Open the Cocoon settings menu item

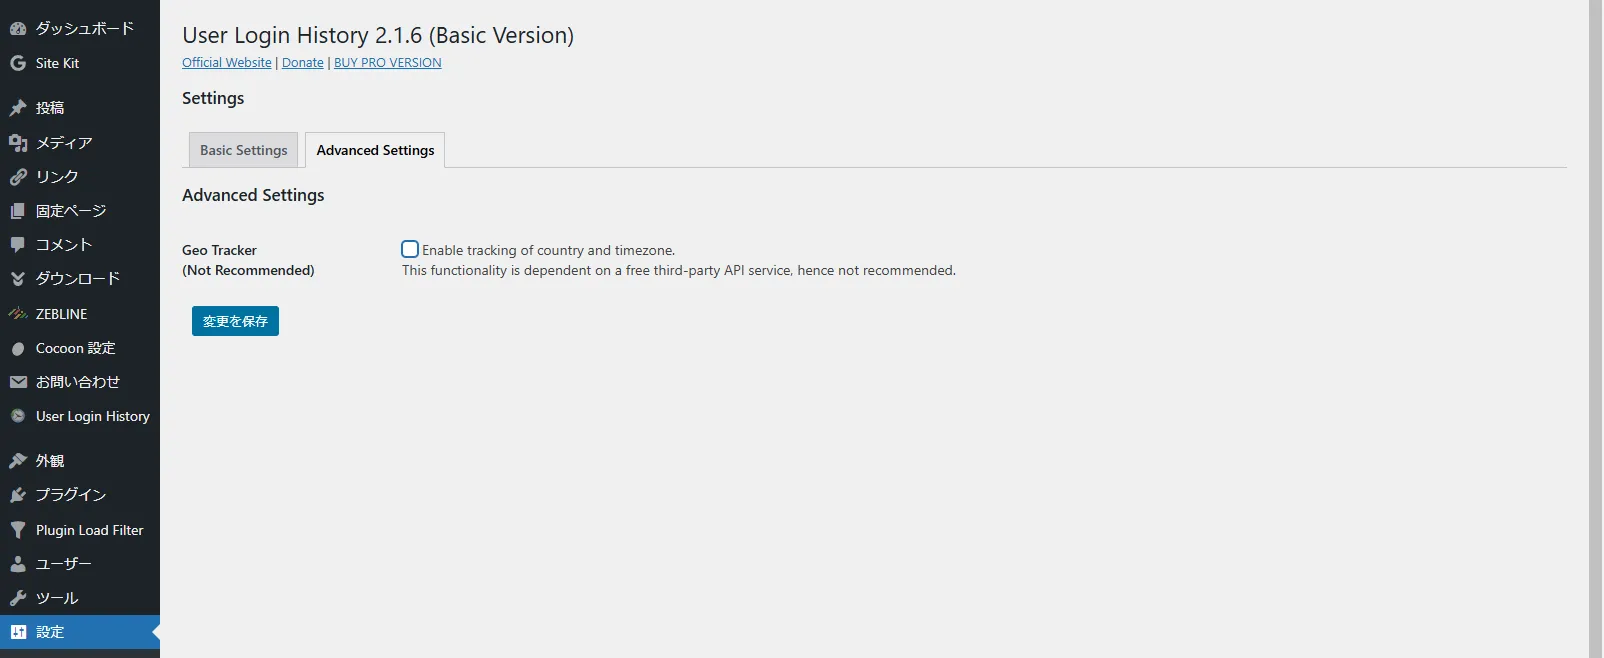click(x=80, y=348)
